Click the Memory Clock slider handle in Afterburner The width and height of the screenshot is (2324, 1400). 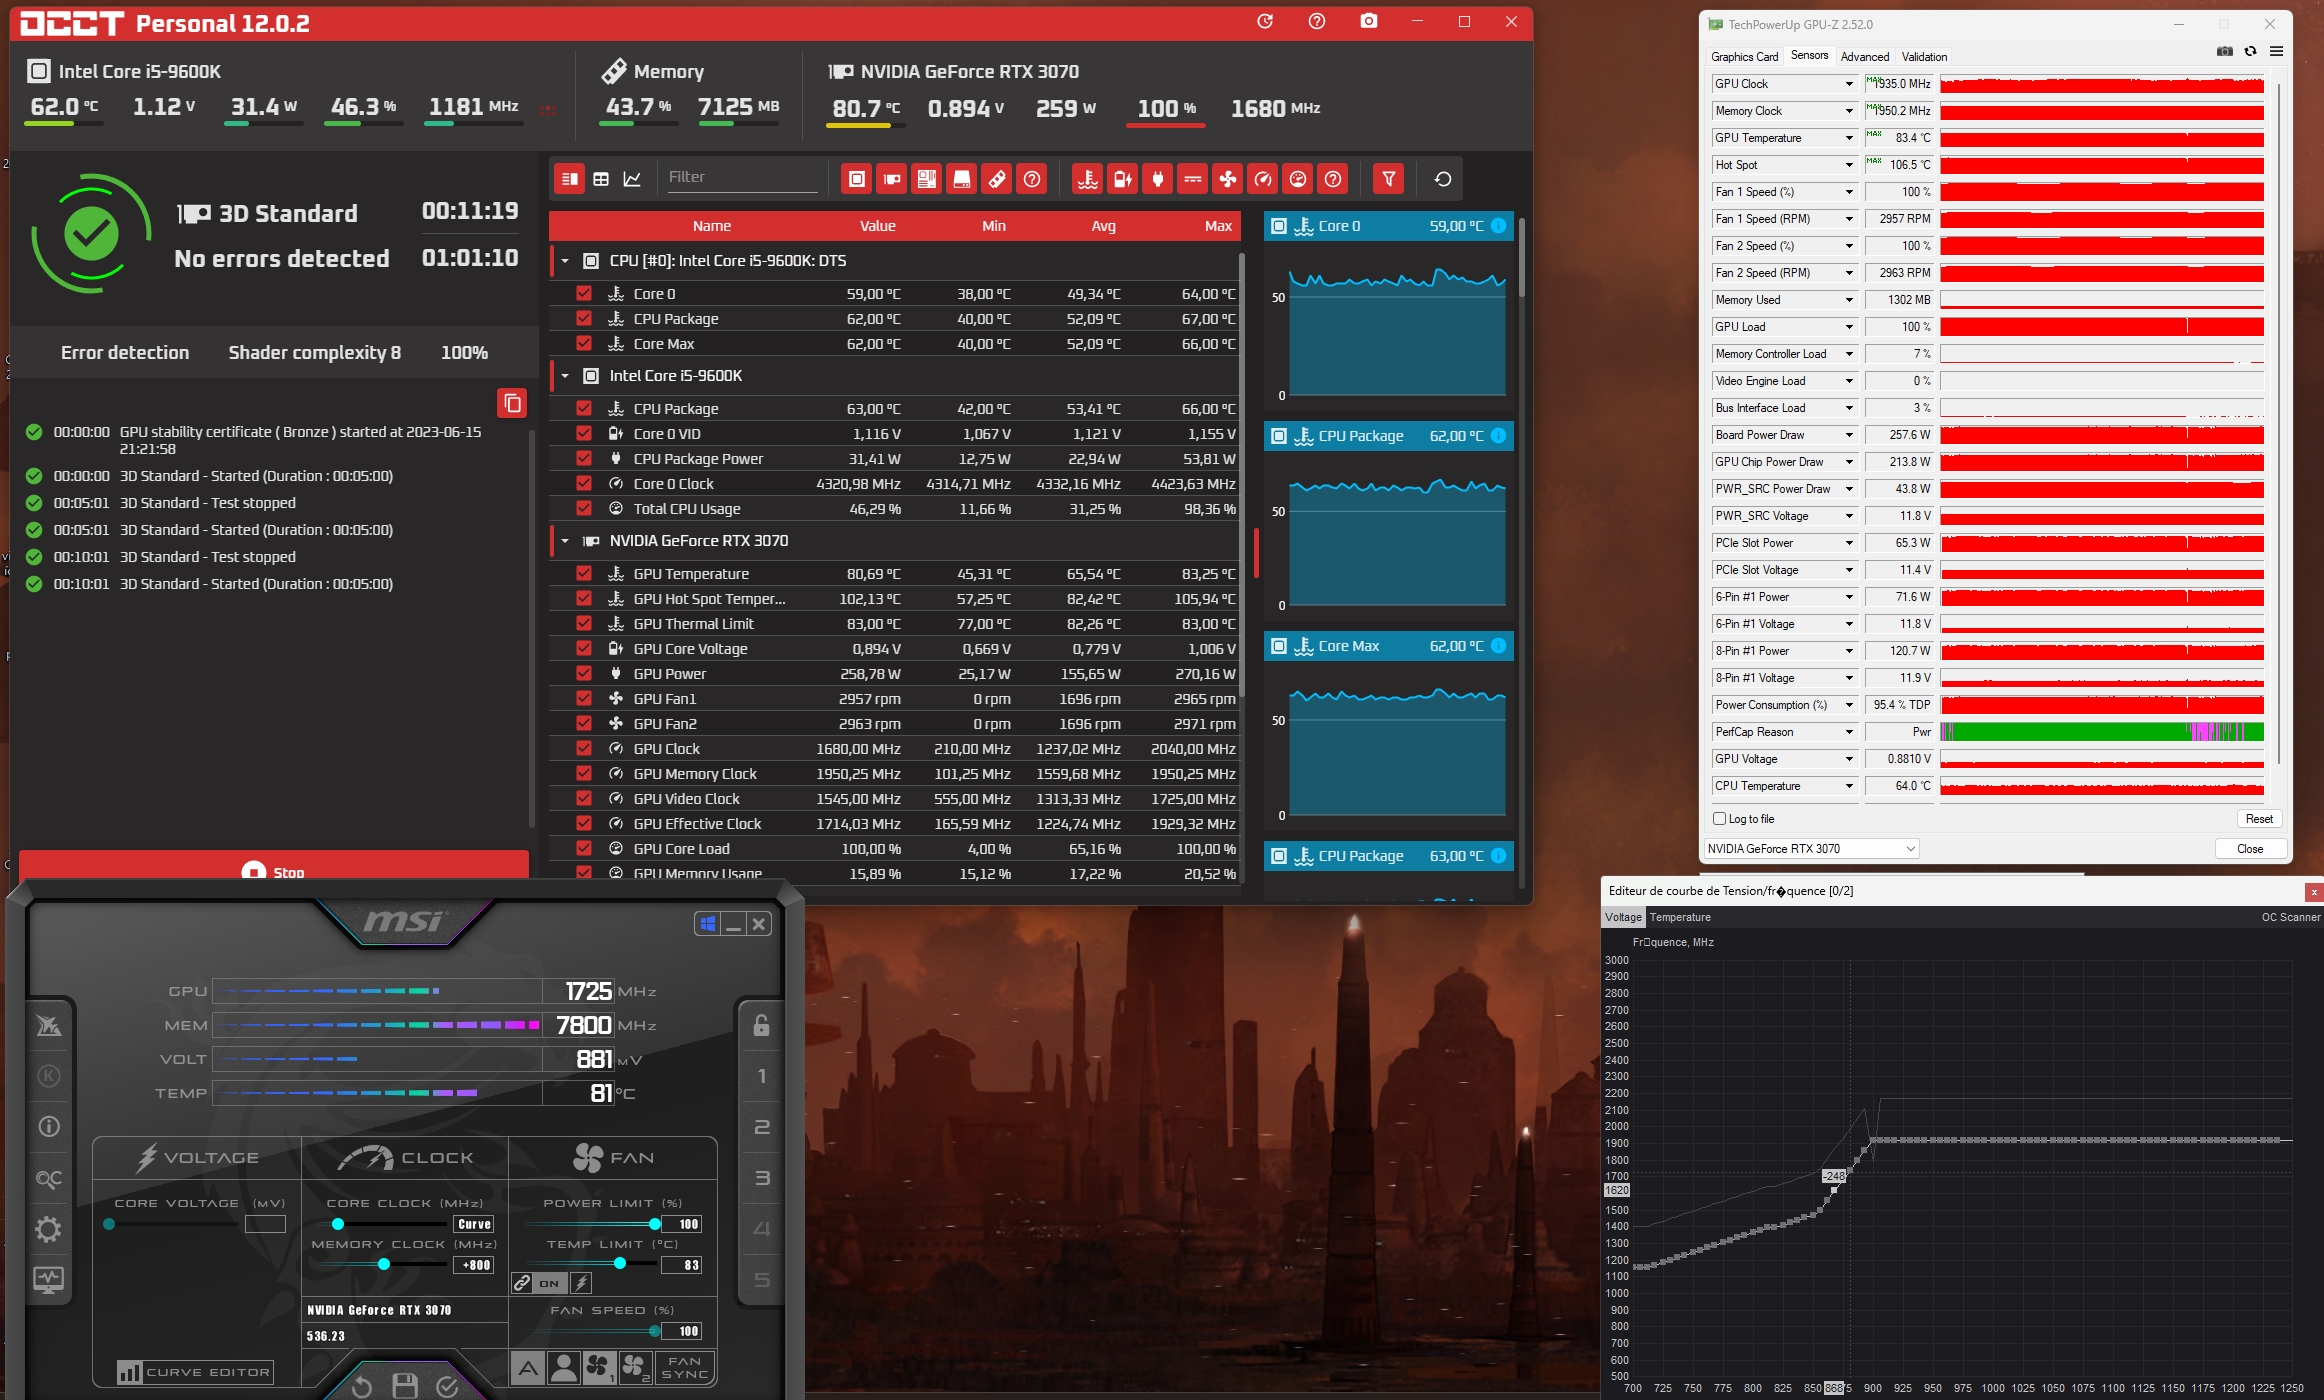[384, 1265]
